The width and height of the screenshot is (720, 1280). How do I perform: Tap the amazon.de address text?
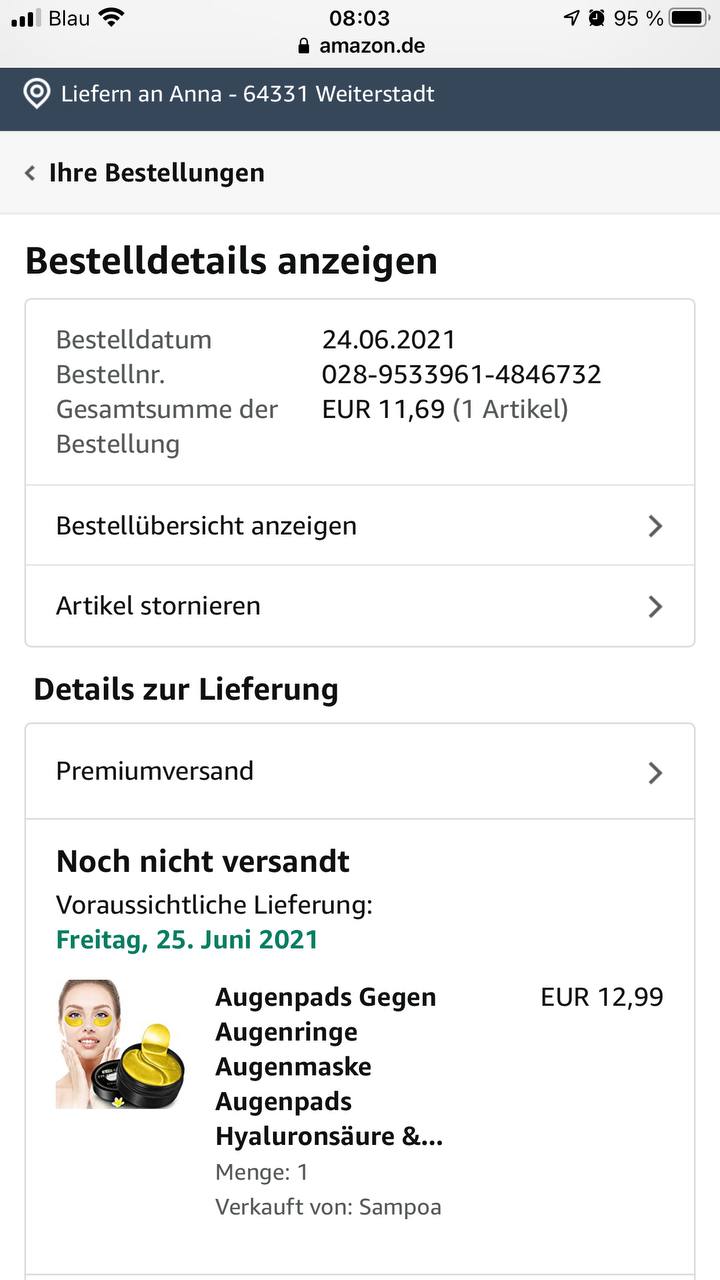[372, 46]
